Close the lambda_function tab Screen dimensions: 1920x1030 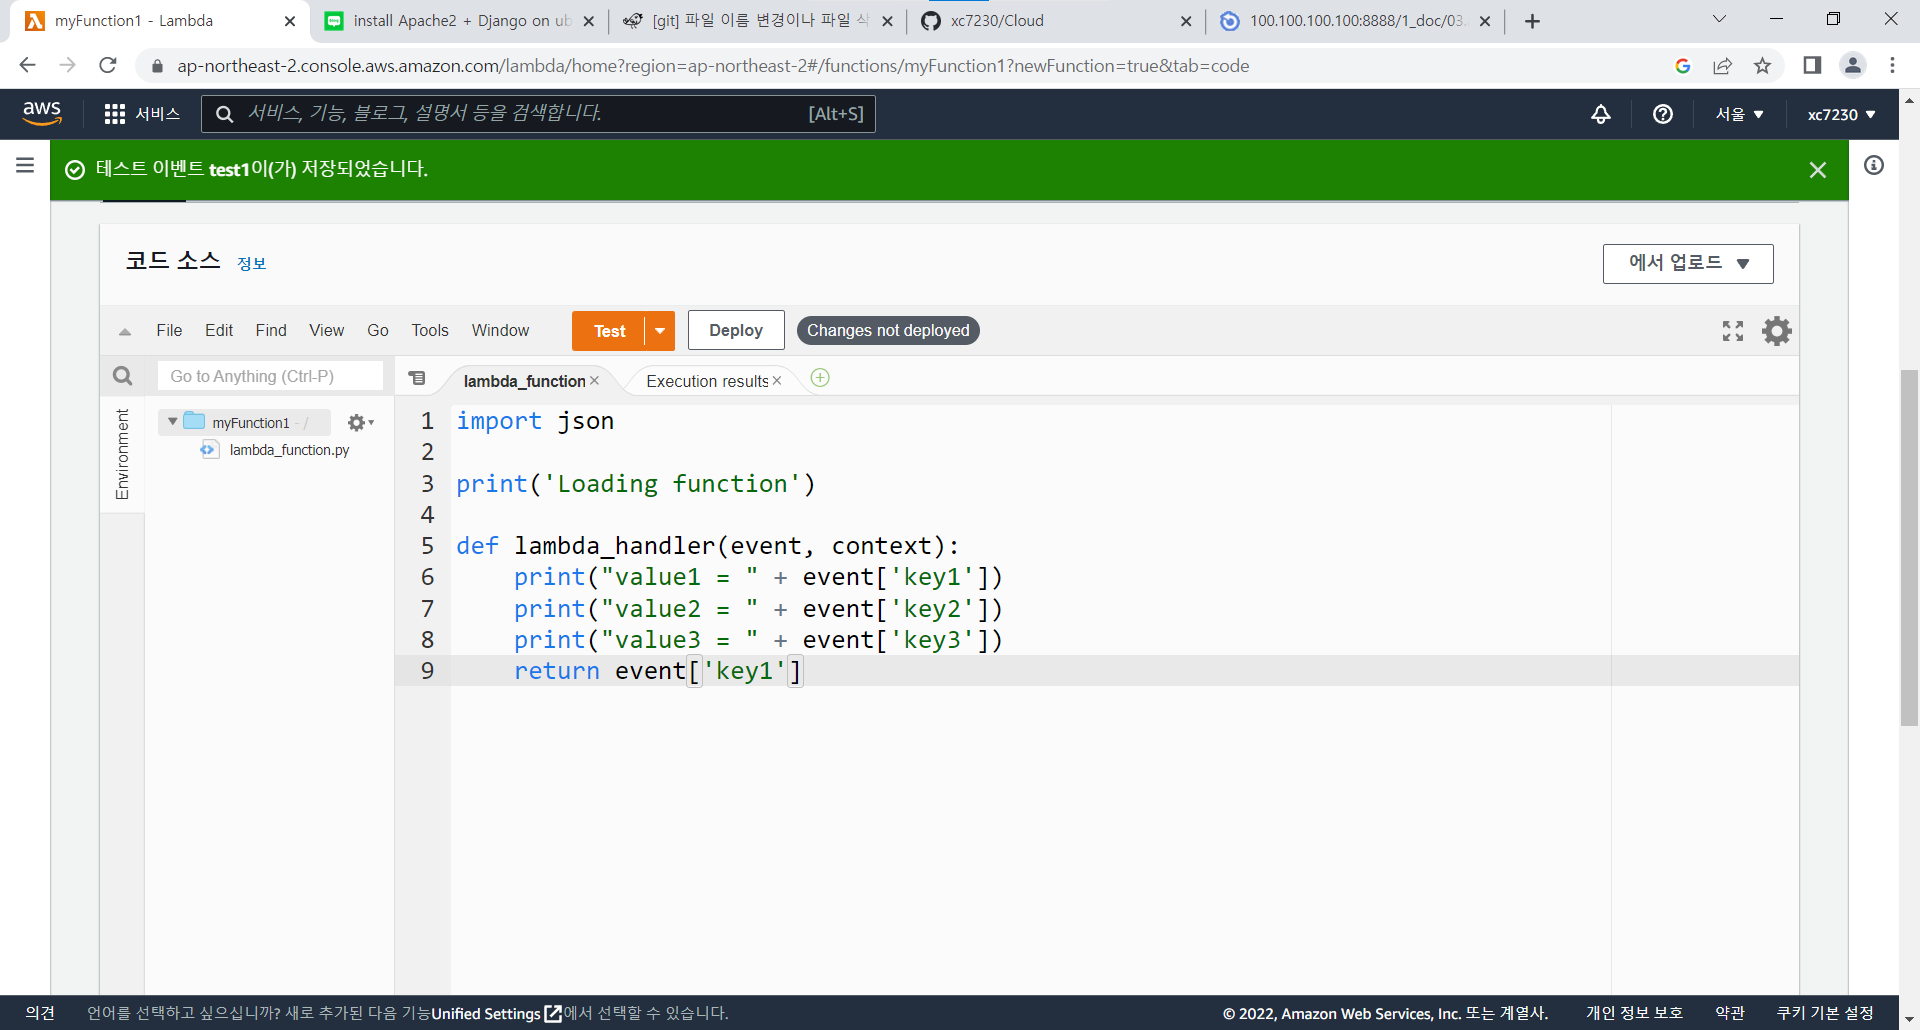594,381
